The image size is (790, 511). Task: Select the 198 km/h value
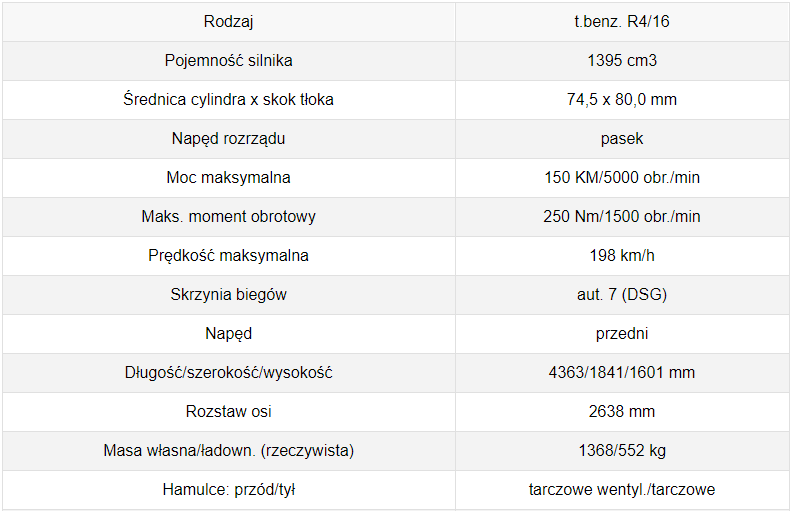(622, 256)
